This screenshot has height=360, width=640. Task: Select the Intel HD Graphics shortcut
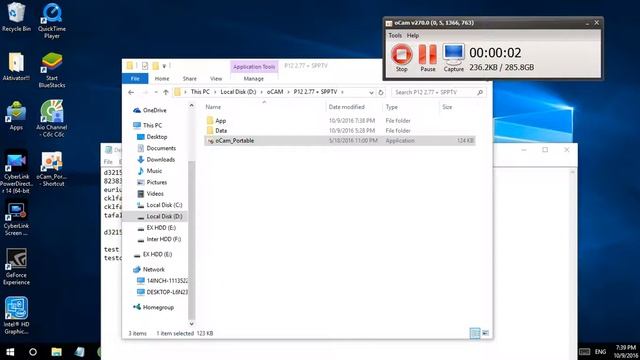16,316
